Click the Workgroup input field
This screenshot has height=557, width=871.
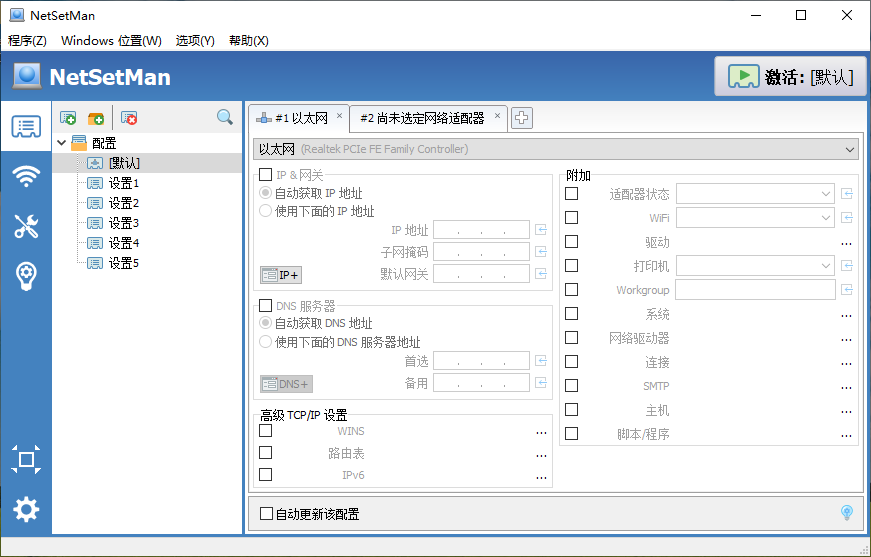click(x=755, y=290)
